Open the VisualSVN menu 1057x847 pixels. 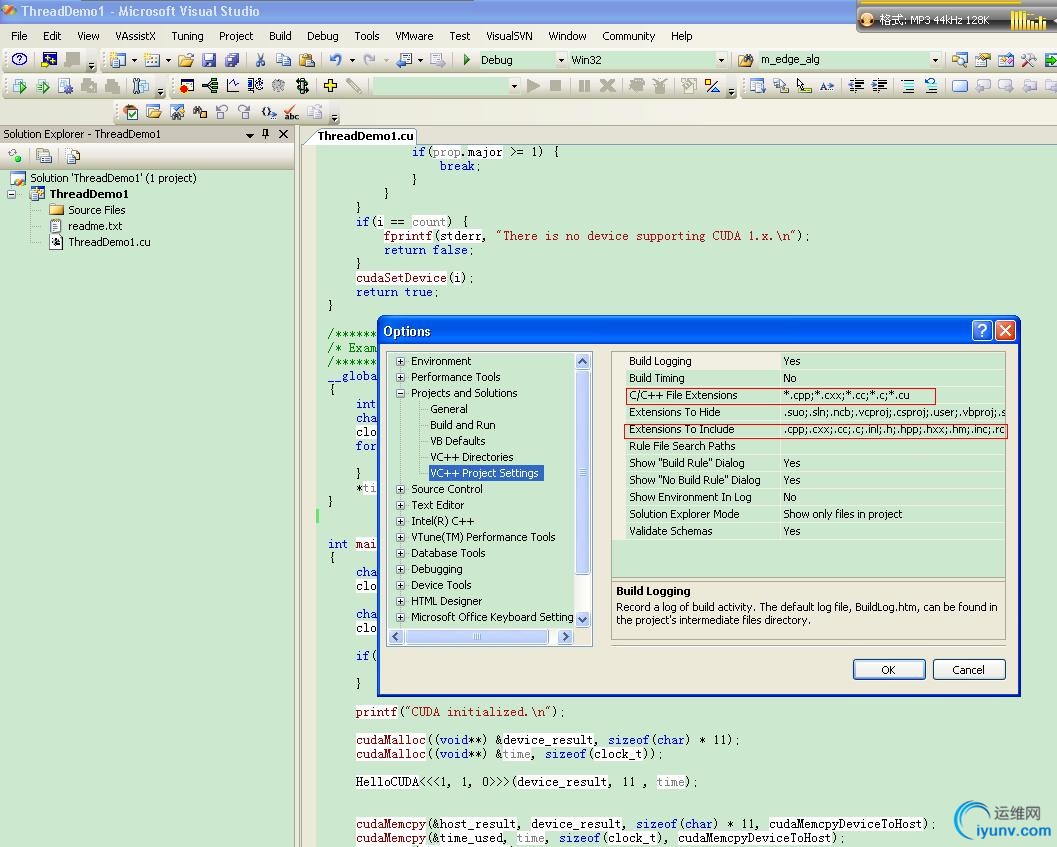pyautogui.click(x=509, y=36)
